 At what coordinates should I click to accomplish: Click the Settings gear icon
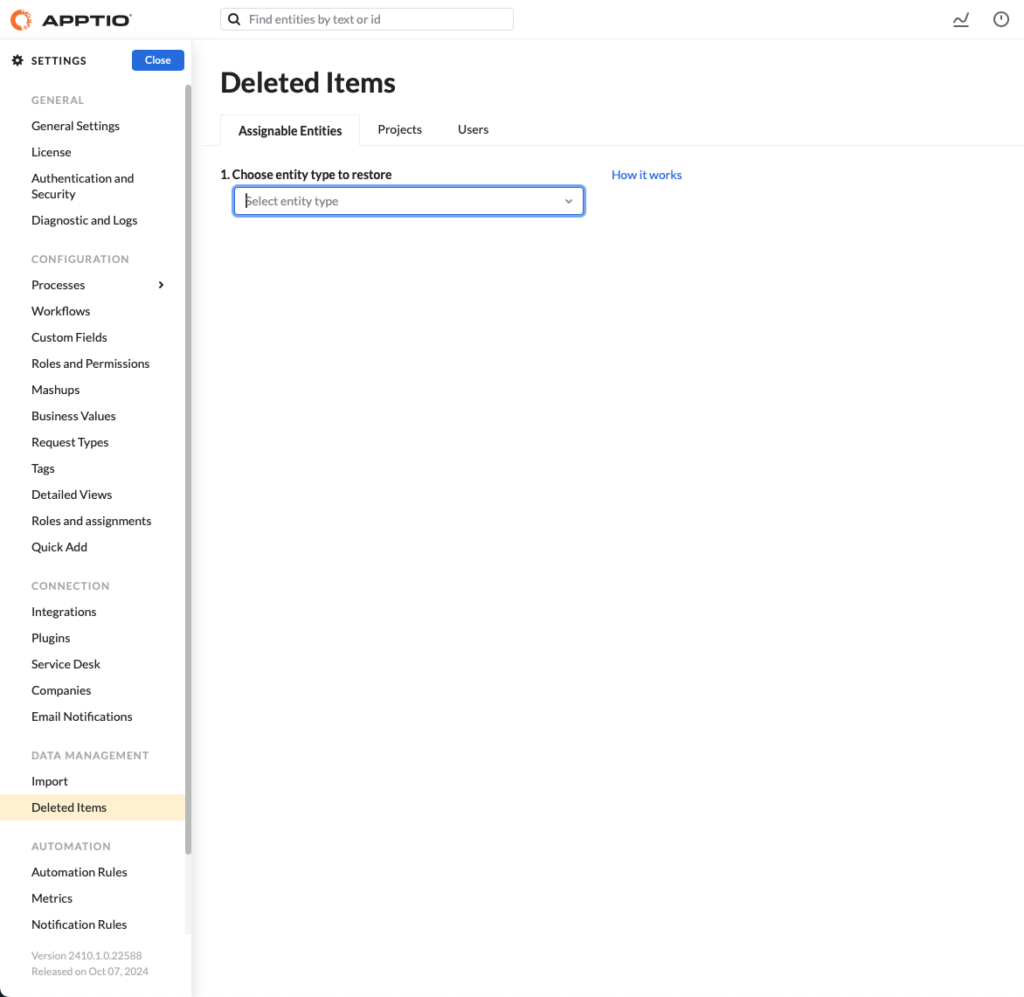(18, 61)
